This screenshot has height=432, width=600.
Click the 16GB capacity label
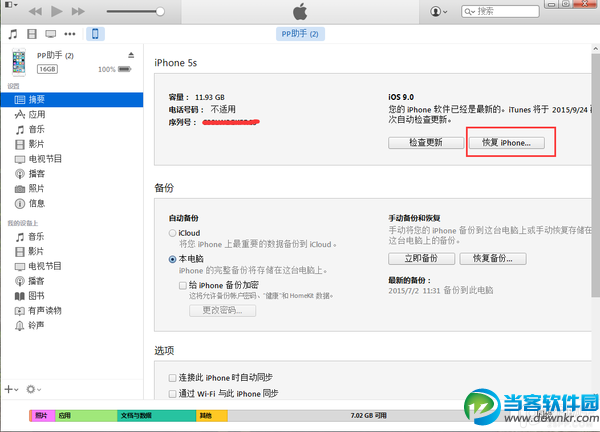coord(47,69)
